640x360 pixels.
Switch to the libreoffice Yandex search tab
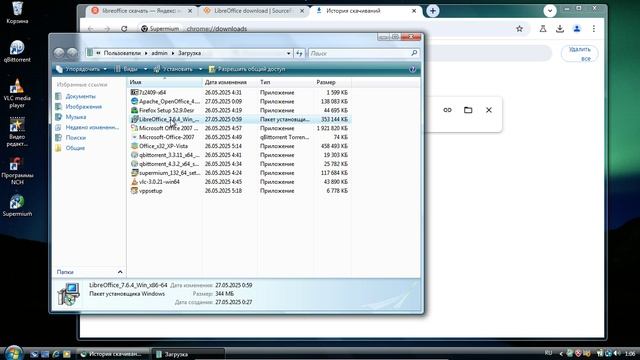tap(142, 11)
